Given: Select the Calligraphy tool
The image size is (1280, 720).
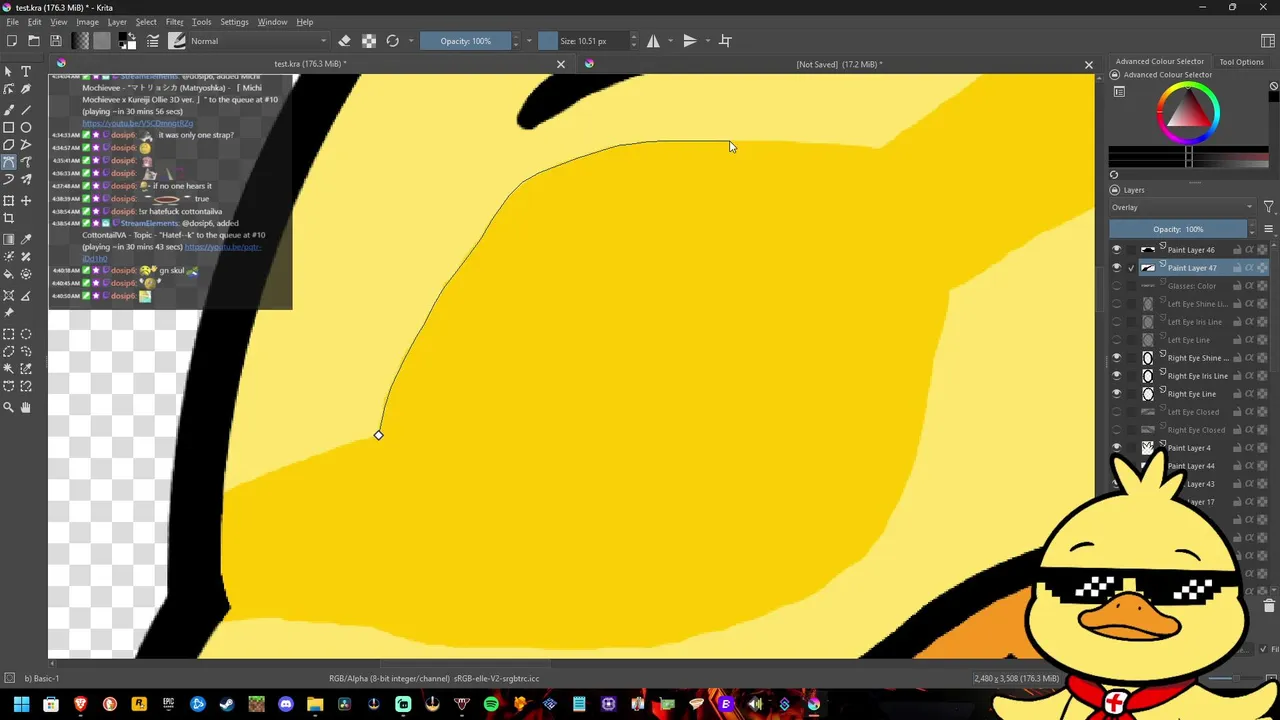Looking at the screenshot, I should click(x=26, y=90).
